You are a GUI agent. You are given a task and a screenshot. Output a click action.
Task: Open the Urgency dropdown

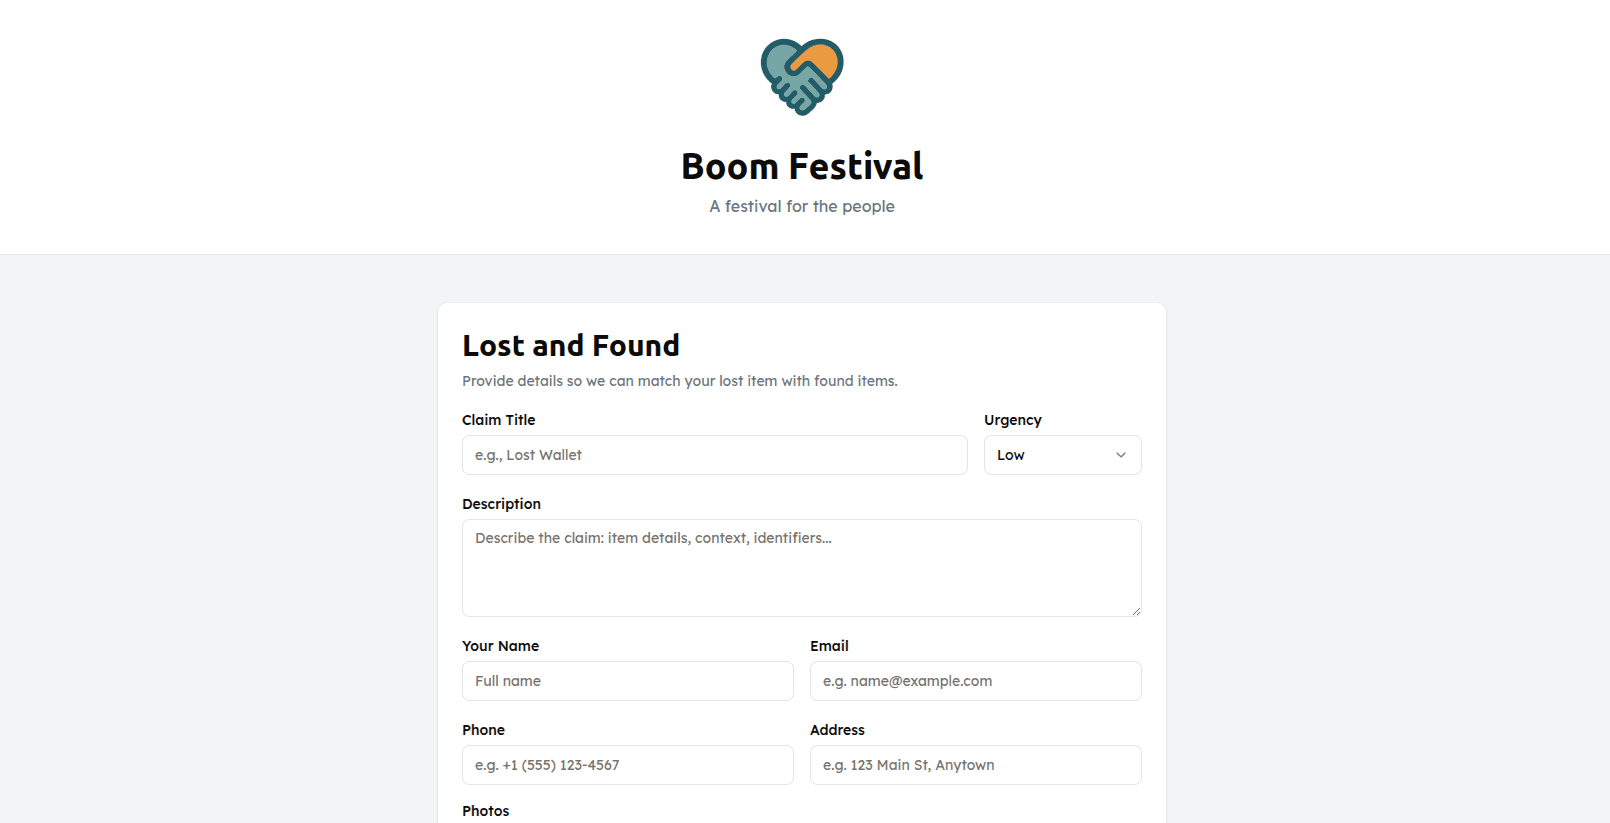(1062, 455)
